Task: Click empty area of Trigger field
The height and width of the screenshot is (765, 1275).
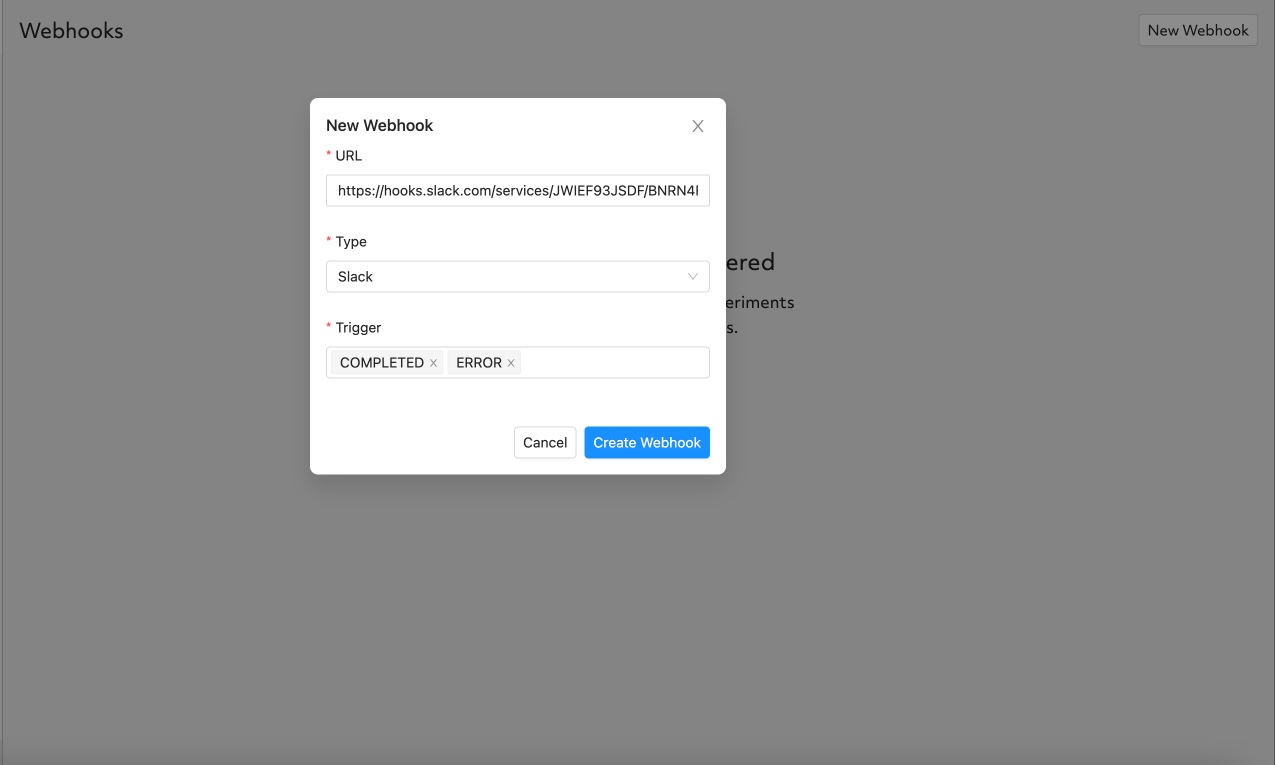Action: [x=614, y=363]
